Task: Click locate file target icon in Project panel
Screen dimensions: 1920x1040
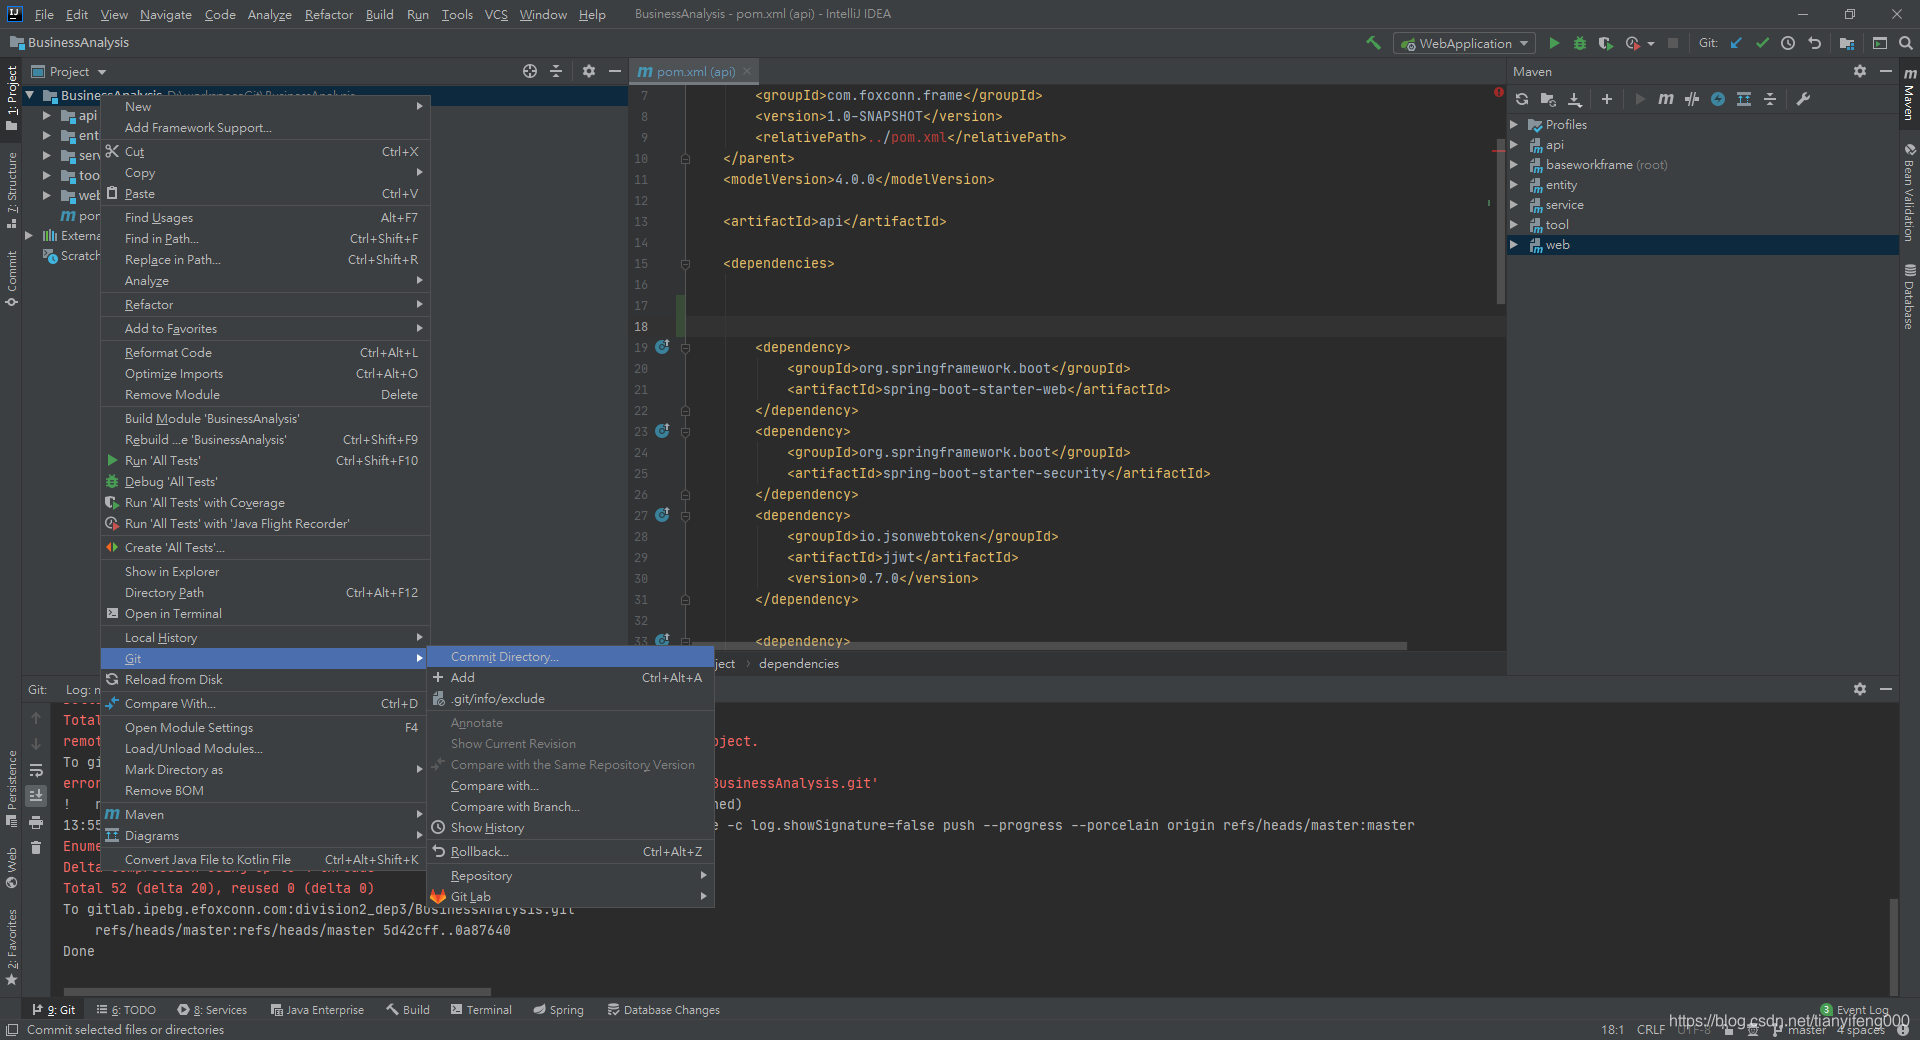Action: pyautogui.click(x=530, y=71)
